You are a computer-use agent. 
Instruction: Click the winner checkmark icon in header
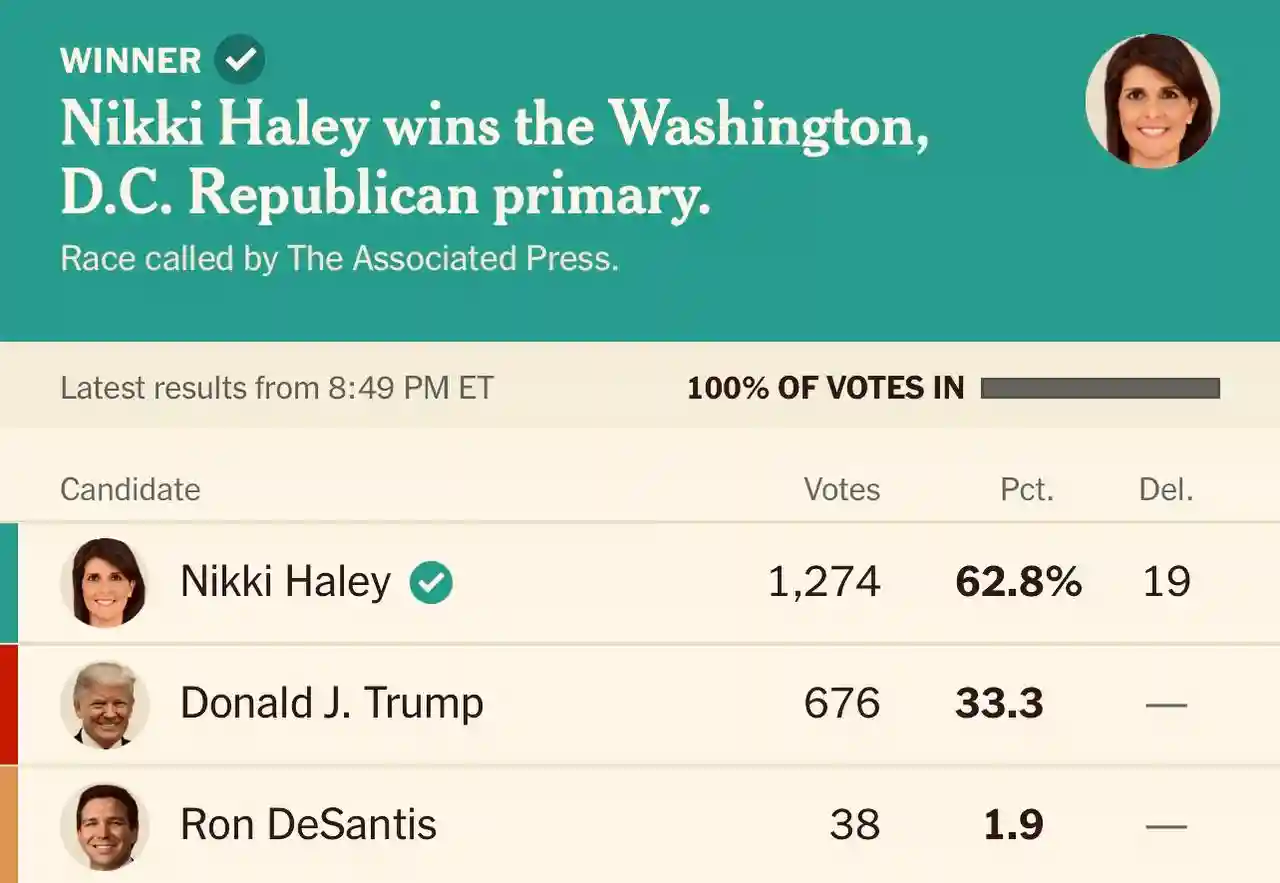(x=240, y=60)
